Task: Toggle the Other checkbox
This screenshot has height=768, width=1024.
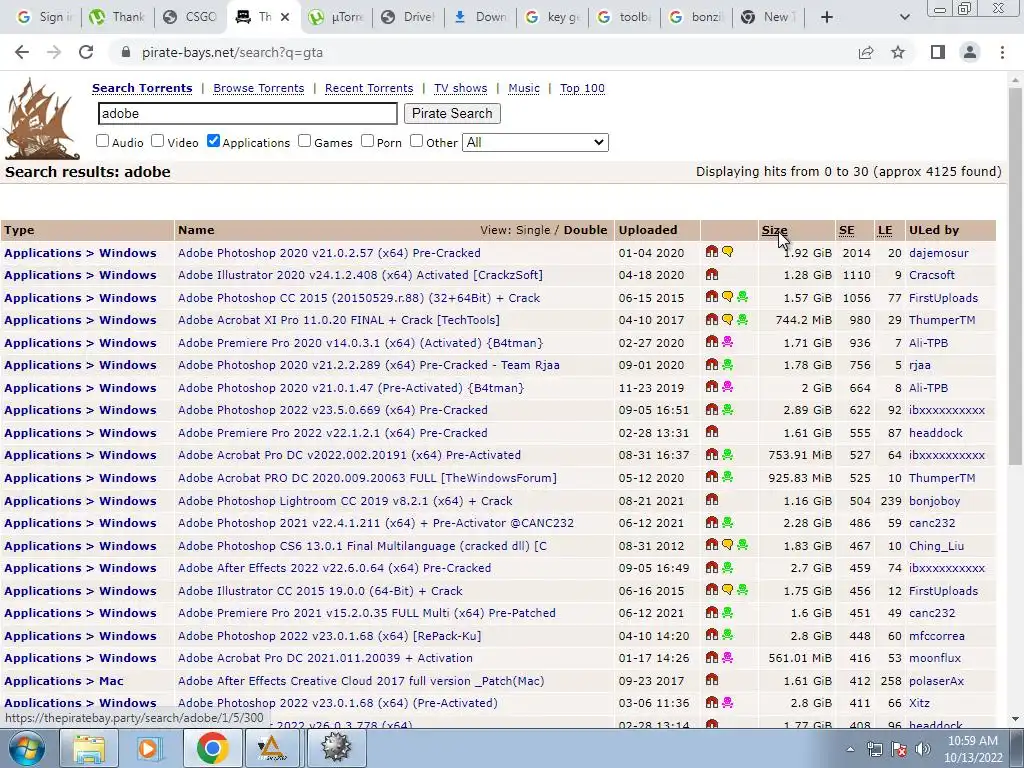Action: (416, 141)
